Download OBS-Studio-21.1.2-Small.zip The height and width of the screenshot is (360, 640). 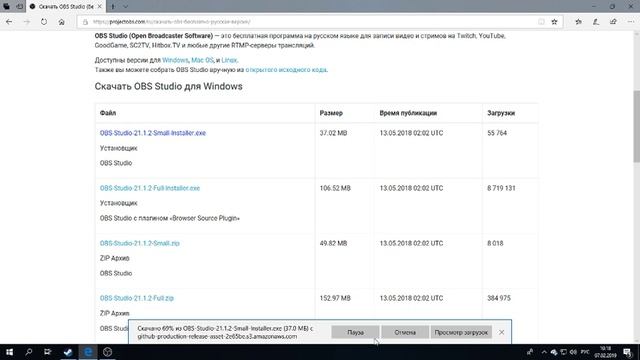tap(140, 243)
